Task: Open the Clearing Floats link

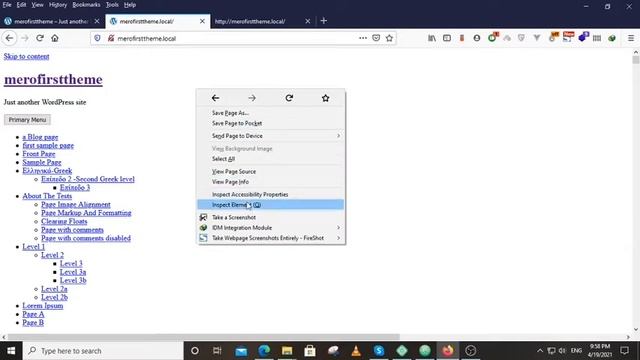Action: pyautogui.click(x=64, y=221)
